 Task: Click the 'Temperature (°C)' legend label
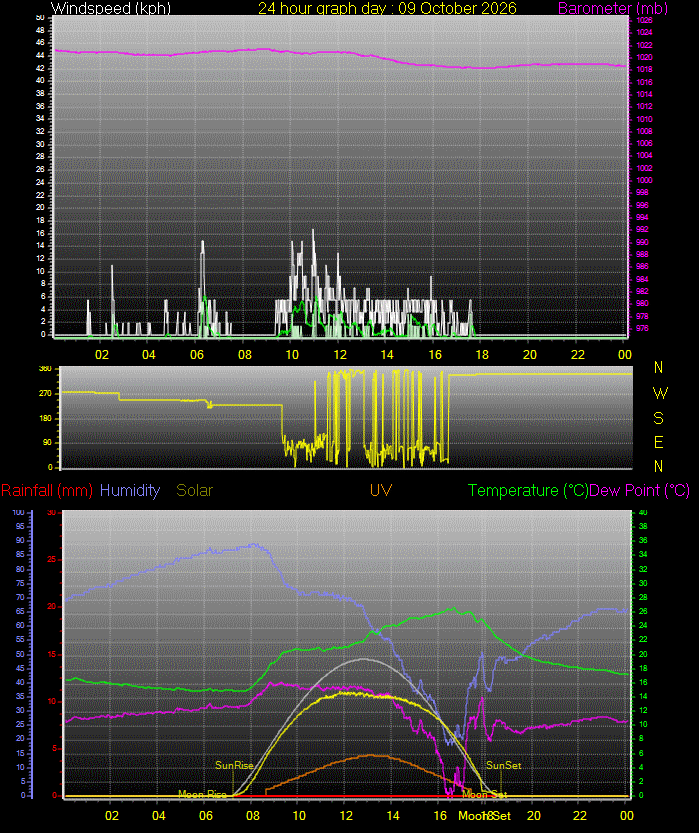pos(528,490)
